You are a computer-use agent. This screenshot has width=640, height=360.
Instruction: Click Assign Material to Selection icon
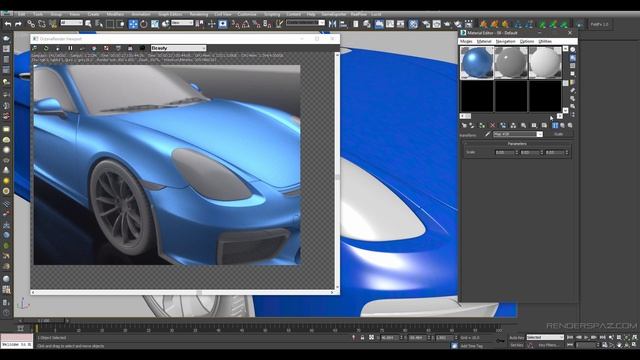[482, 125]
